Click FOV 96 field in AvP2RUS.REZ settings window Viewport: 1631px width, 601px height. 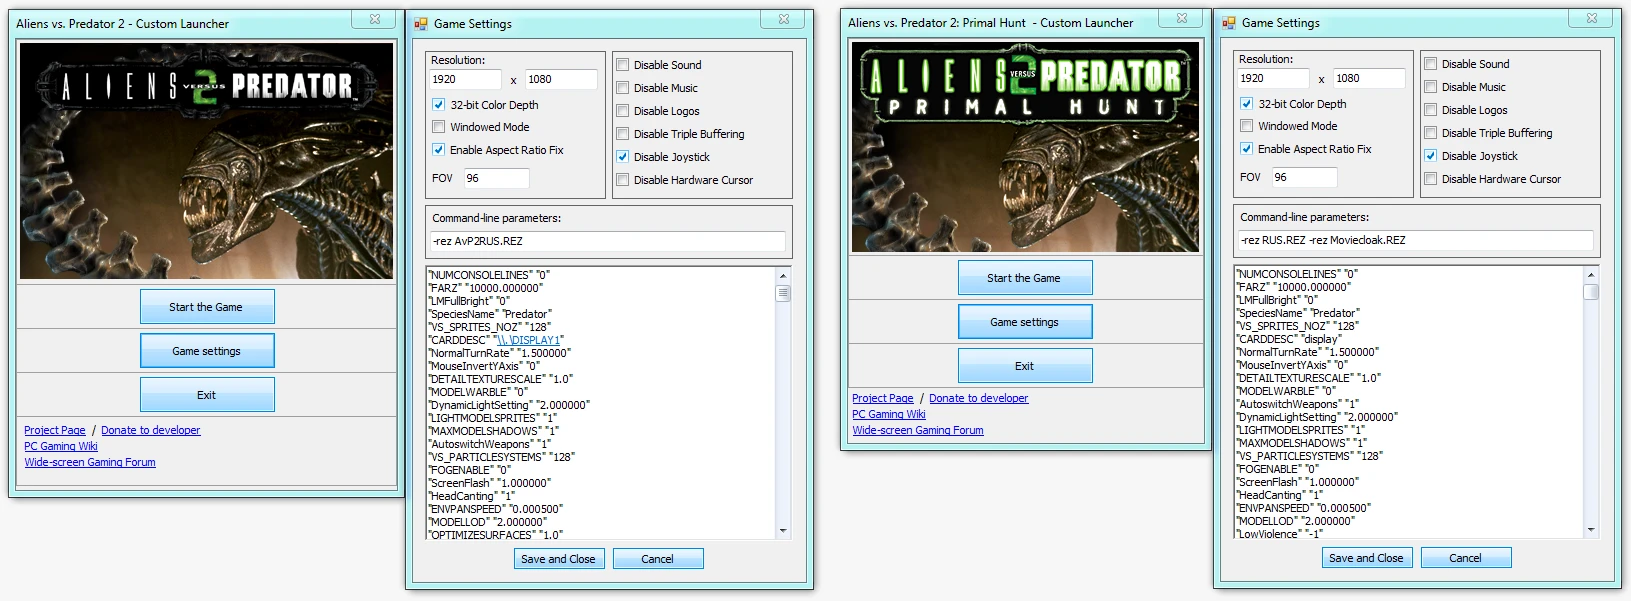tap(496, 178)
